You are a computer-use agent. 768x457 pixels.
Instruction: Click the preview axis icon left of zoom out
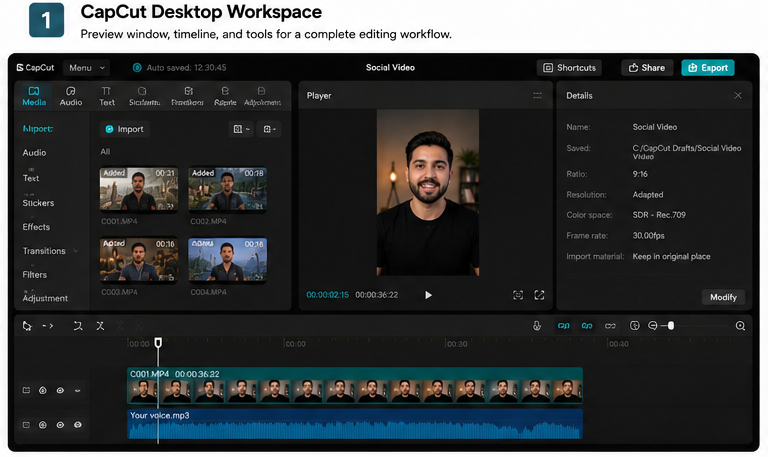pyautogui.click(x=634, y=326)
